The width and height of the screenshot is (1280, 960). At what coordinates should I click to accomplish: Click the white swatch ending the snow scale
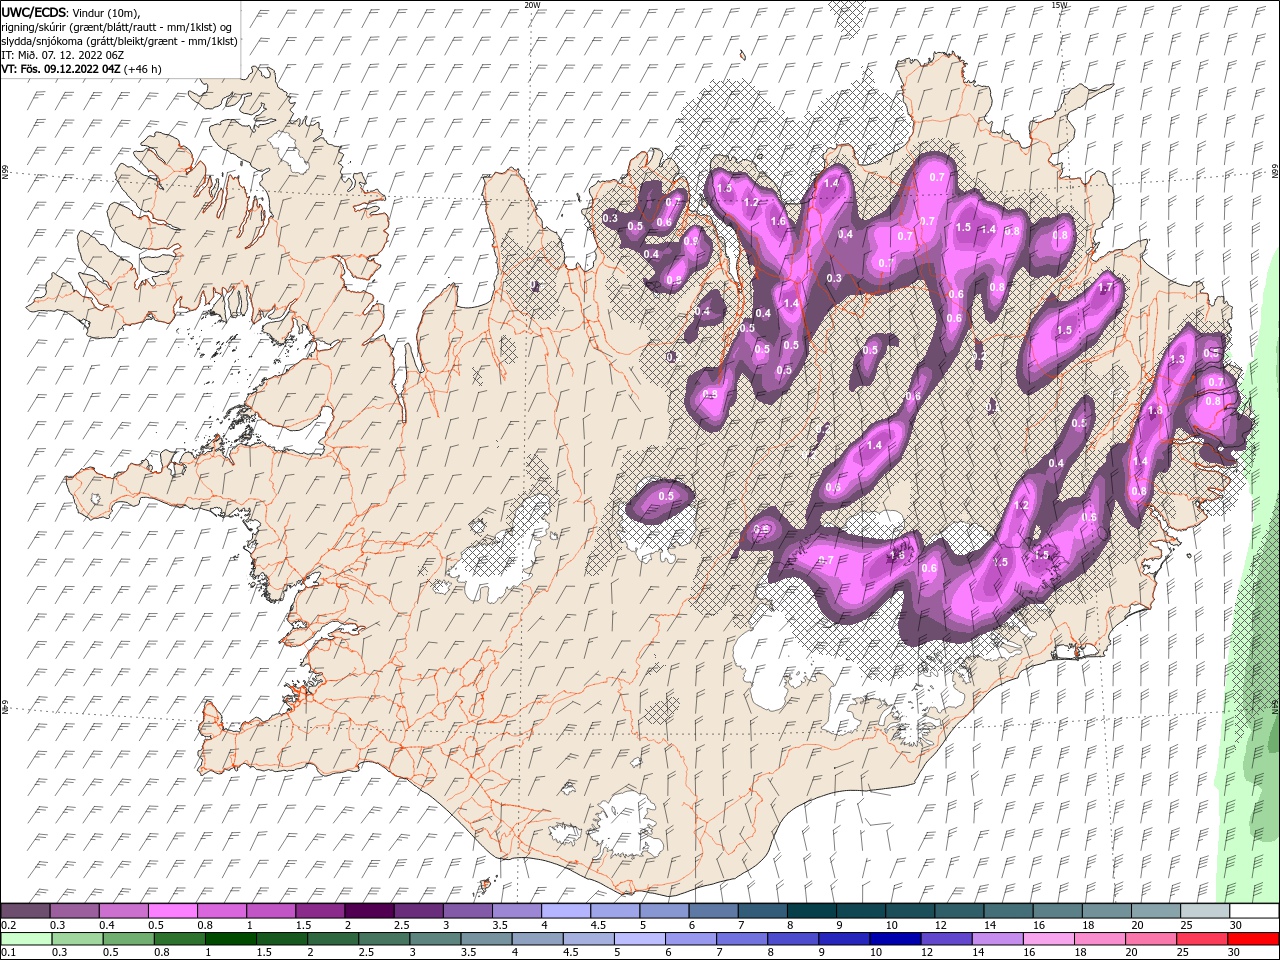click(1253, 911)
